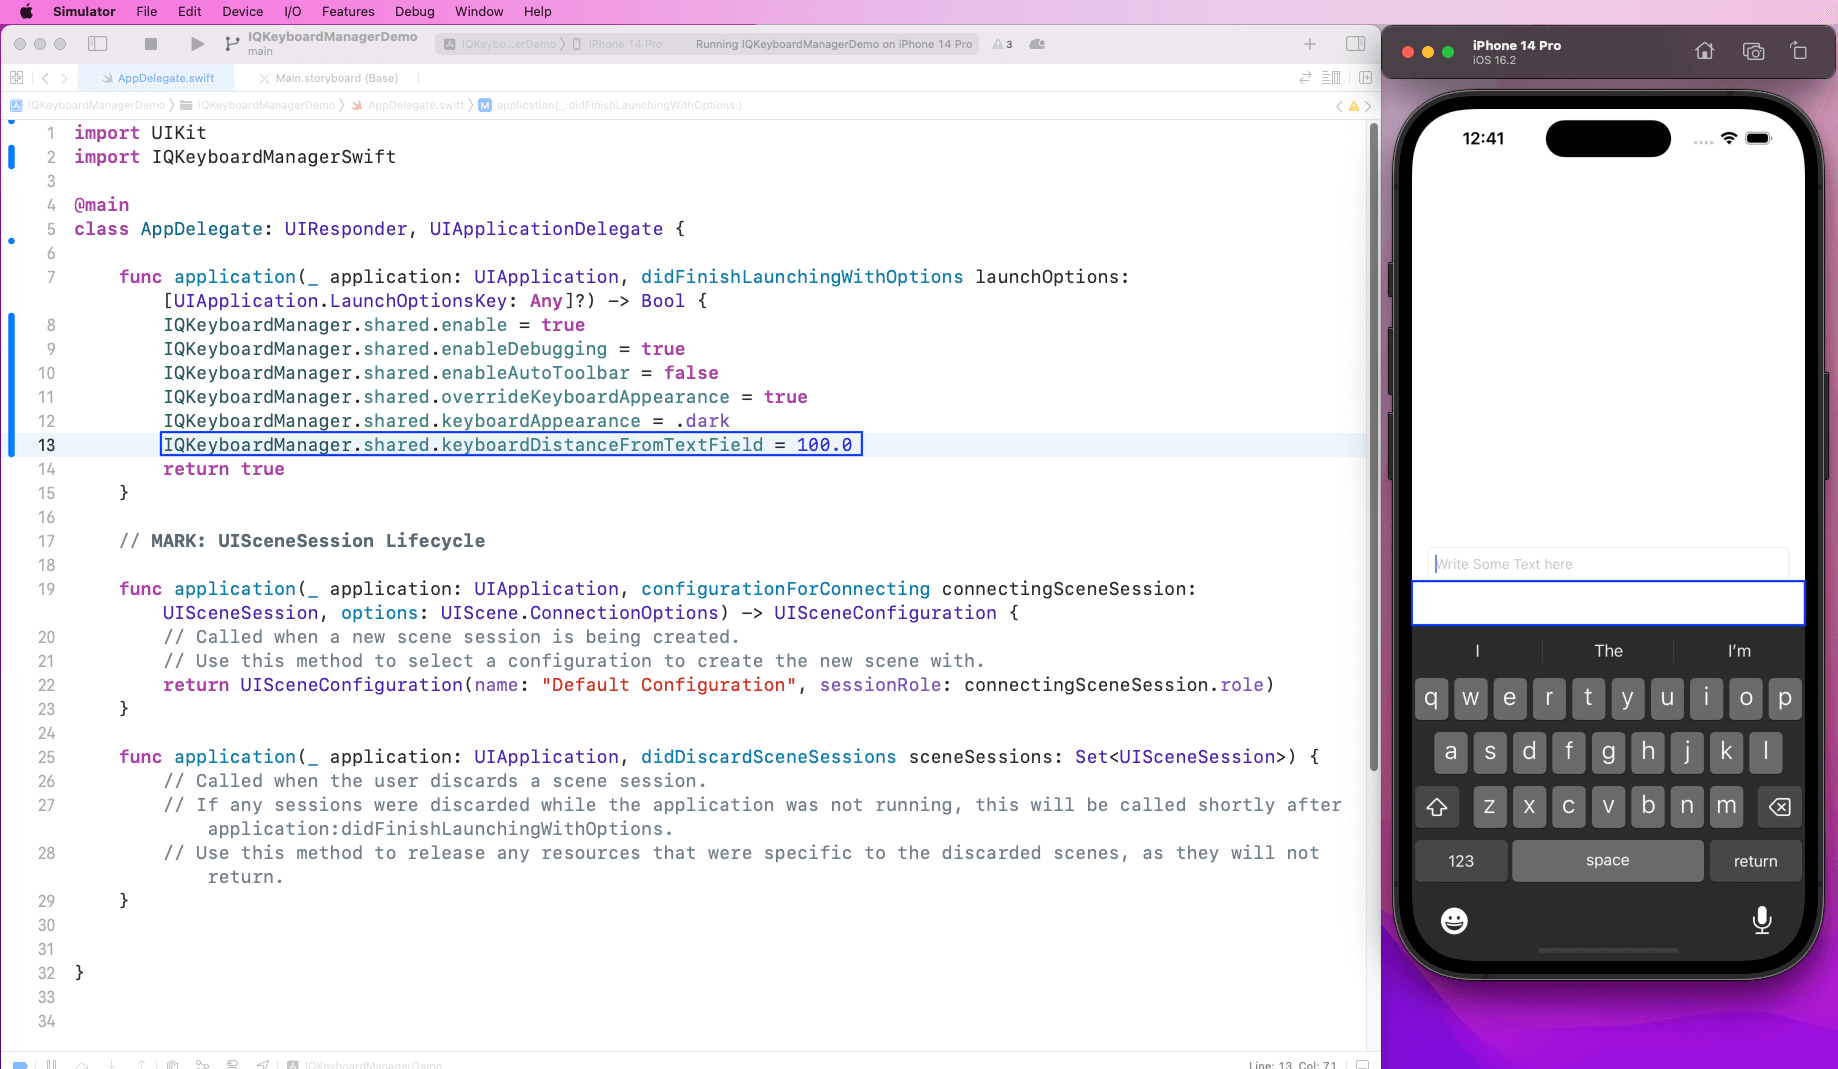The image size is (1838, 1069).
Task: Run the app with the Play button
Action: click(196, 44)
